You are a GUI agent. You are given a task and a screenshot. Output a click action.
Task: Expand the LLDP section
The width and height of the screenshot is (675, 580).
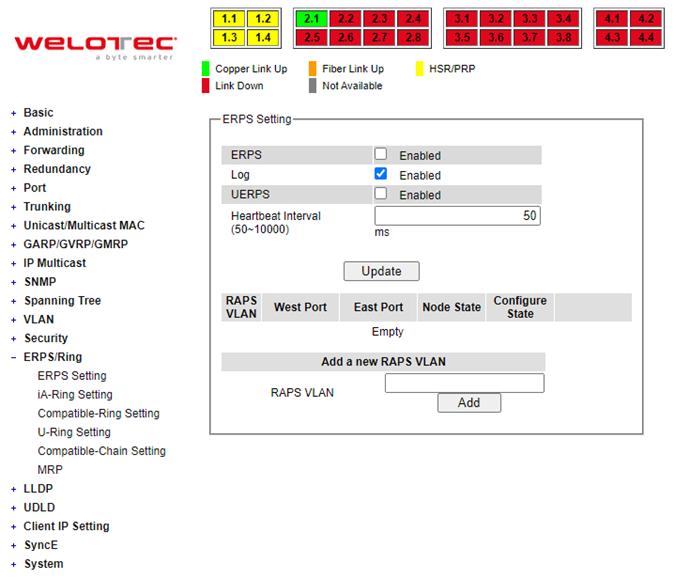[x=38, y=489]
